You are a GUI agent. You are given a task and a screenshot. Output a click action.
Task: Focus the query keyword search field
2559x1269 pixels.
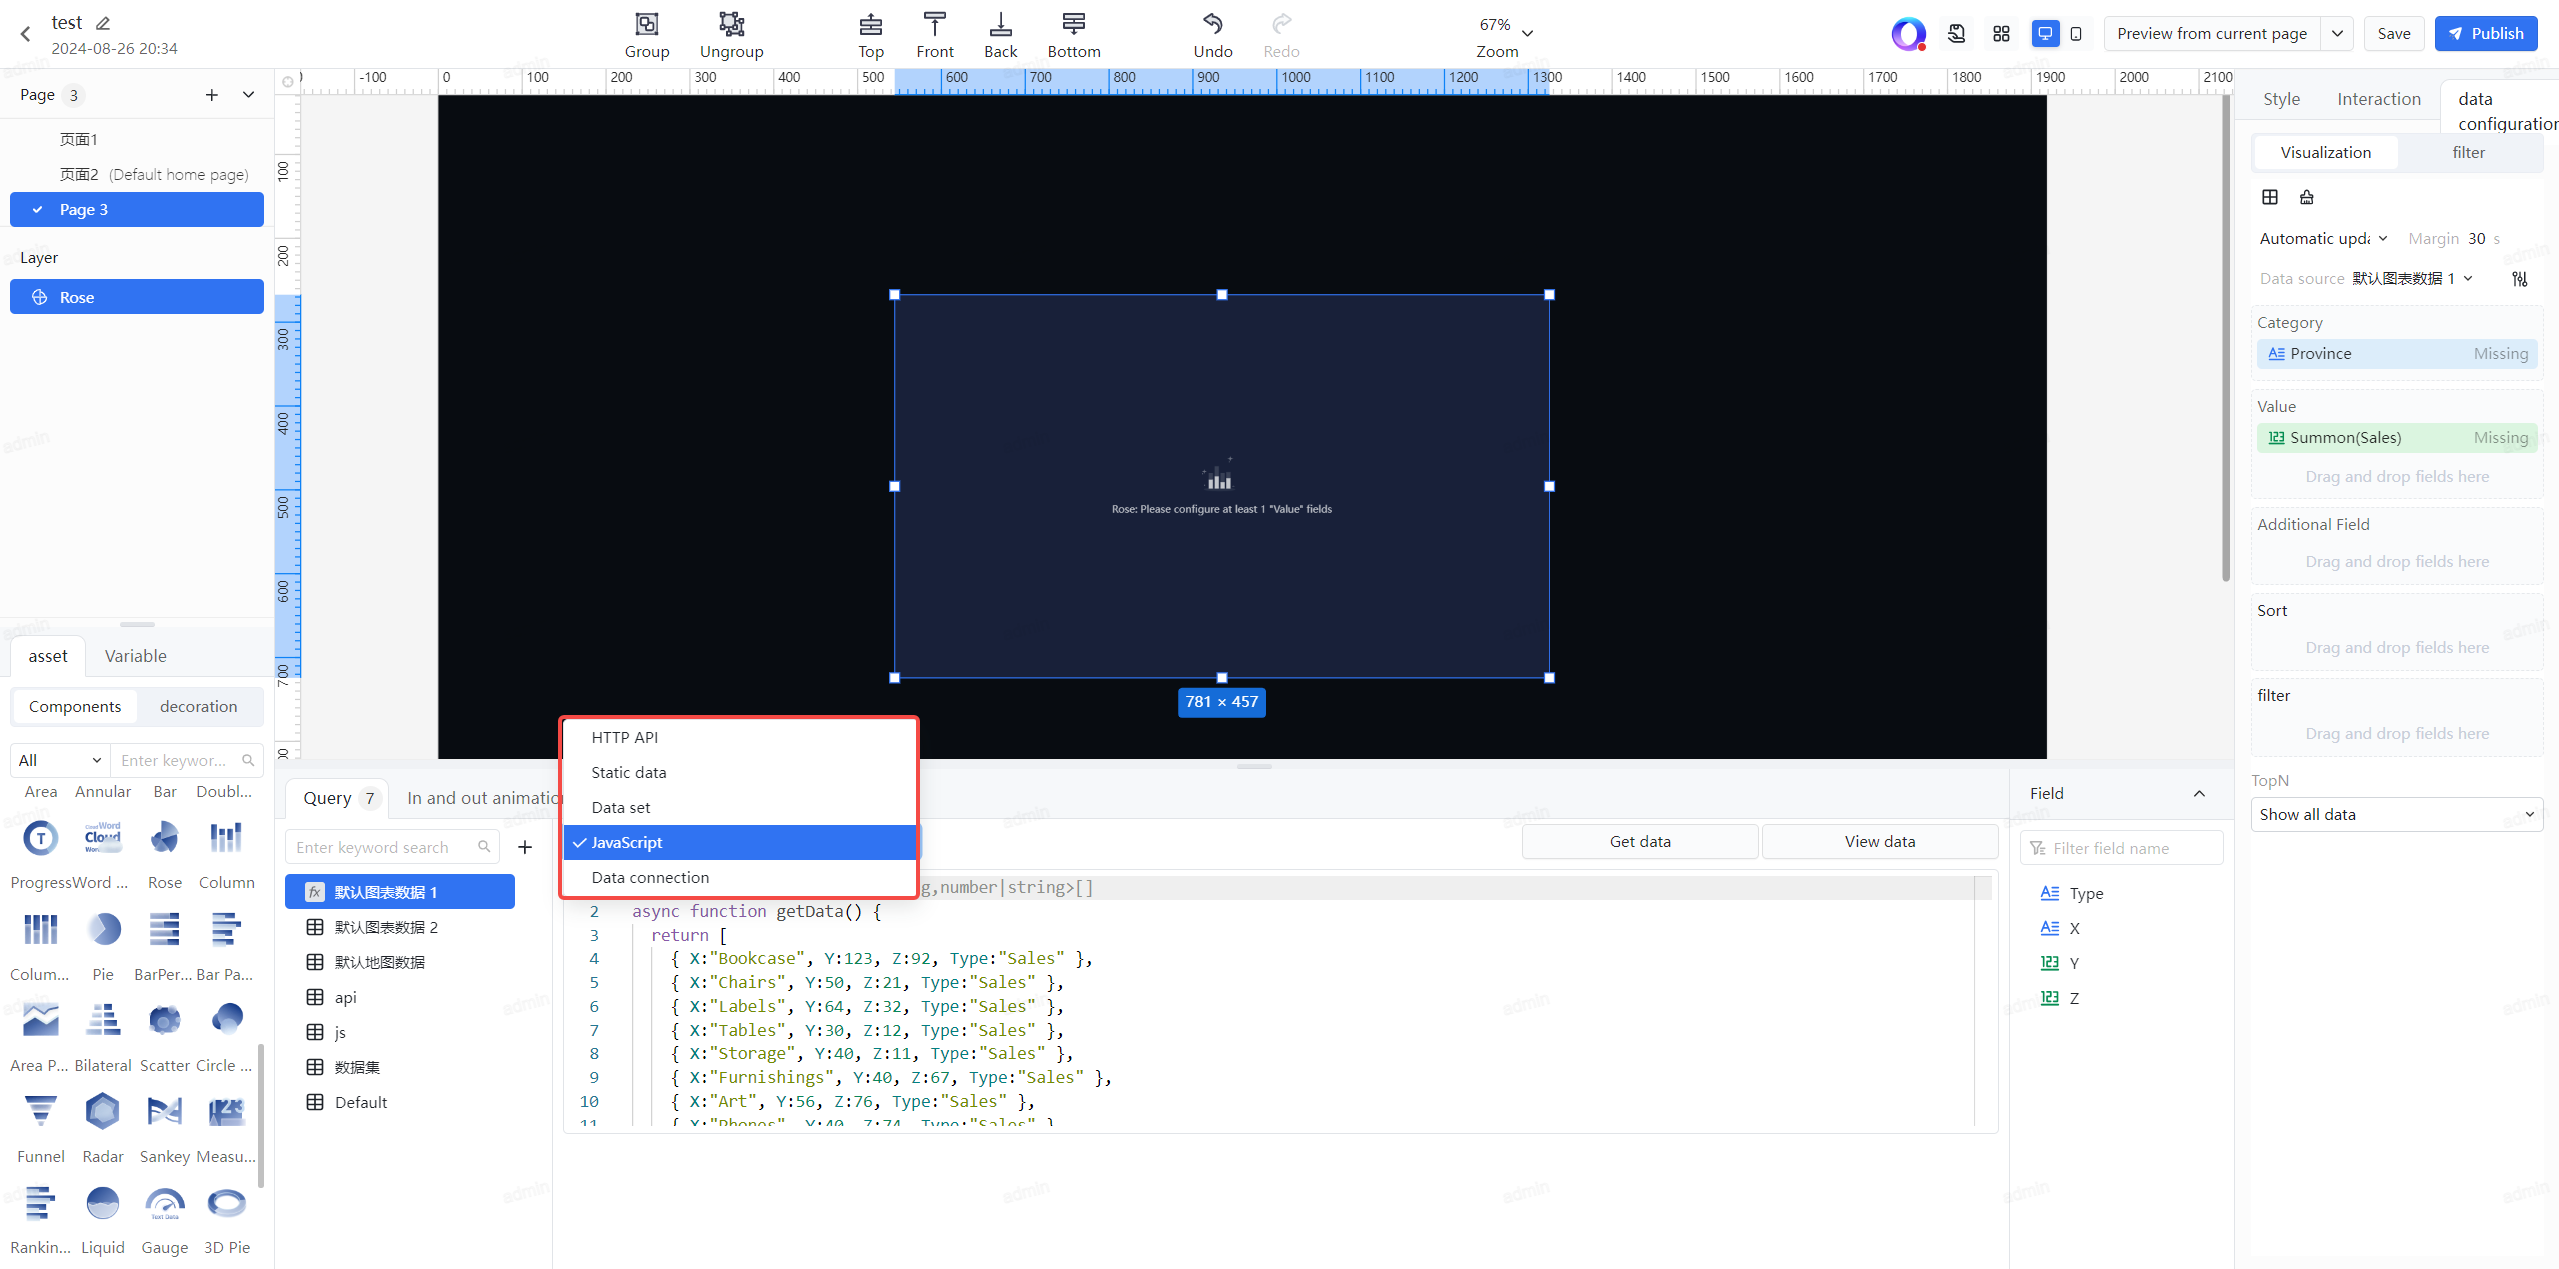392,847
